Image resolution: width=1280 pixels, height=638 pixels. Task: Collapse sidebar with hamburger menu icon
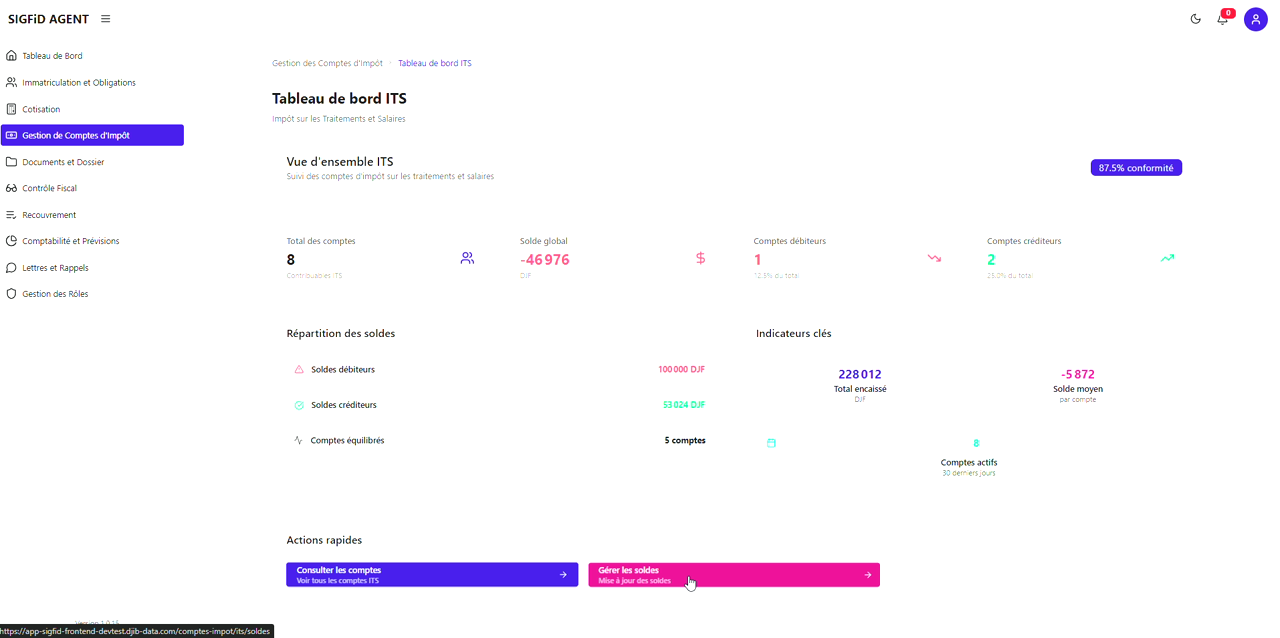(106, 19)
